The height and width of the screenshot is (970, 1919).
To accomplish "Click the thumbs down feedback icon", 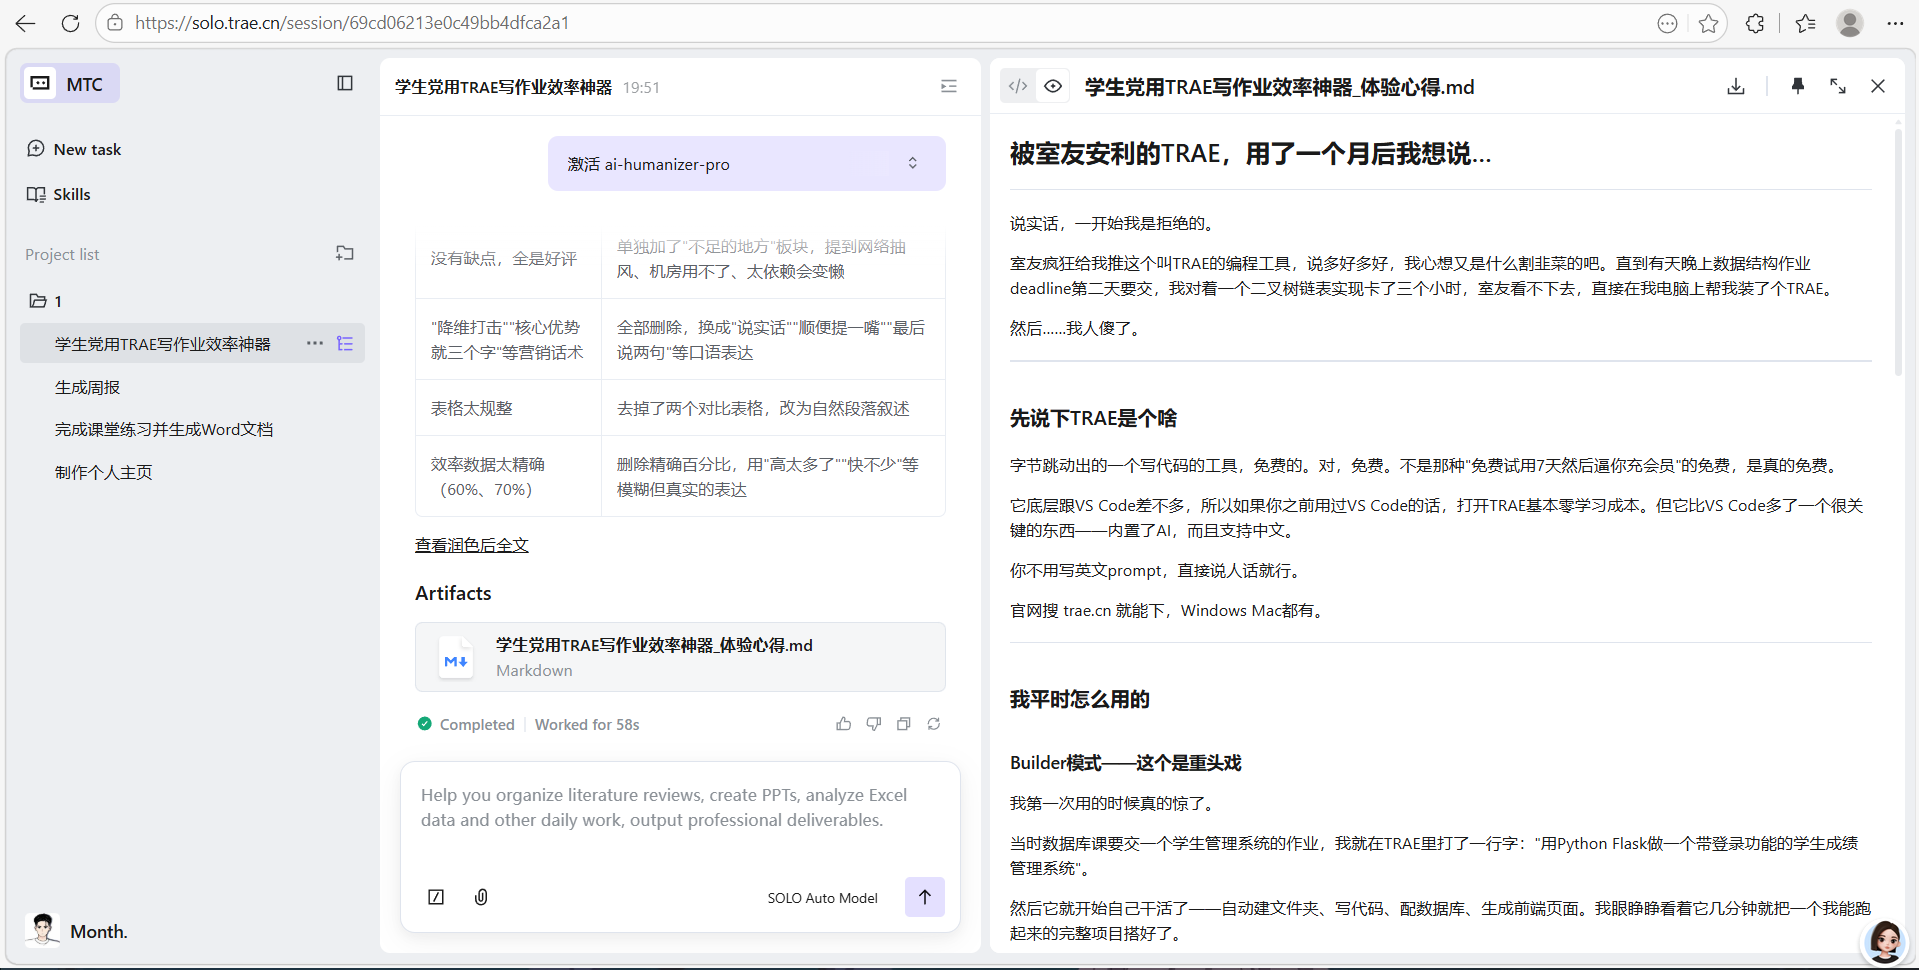I will tap(873, 724).
